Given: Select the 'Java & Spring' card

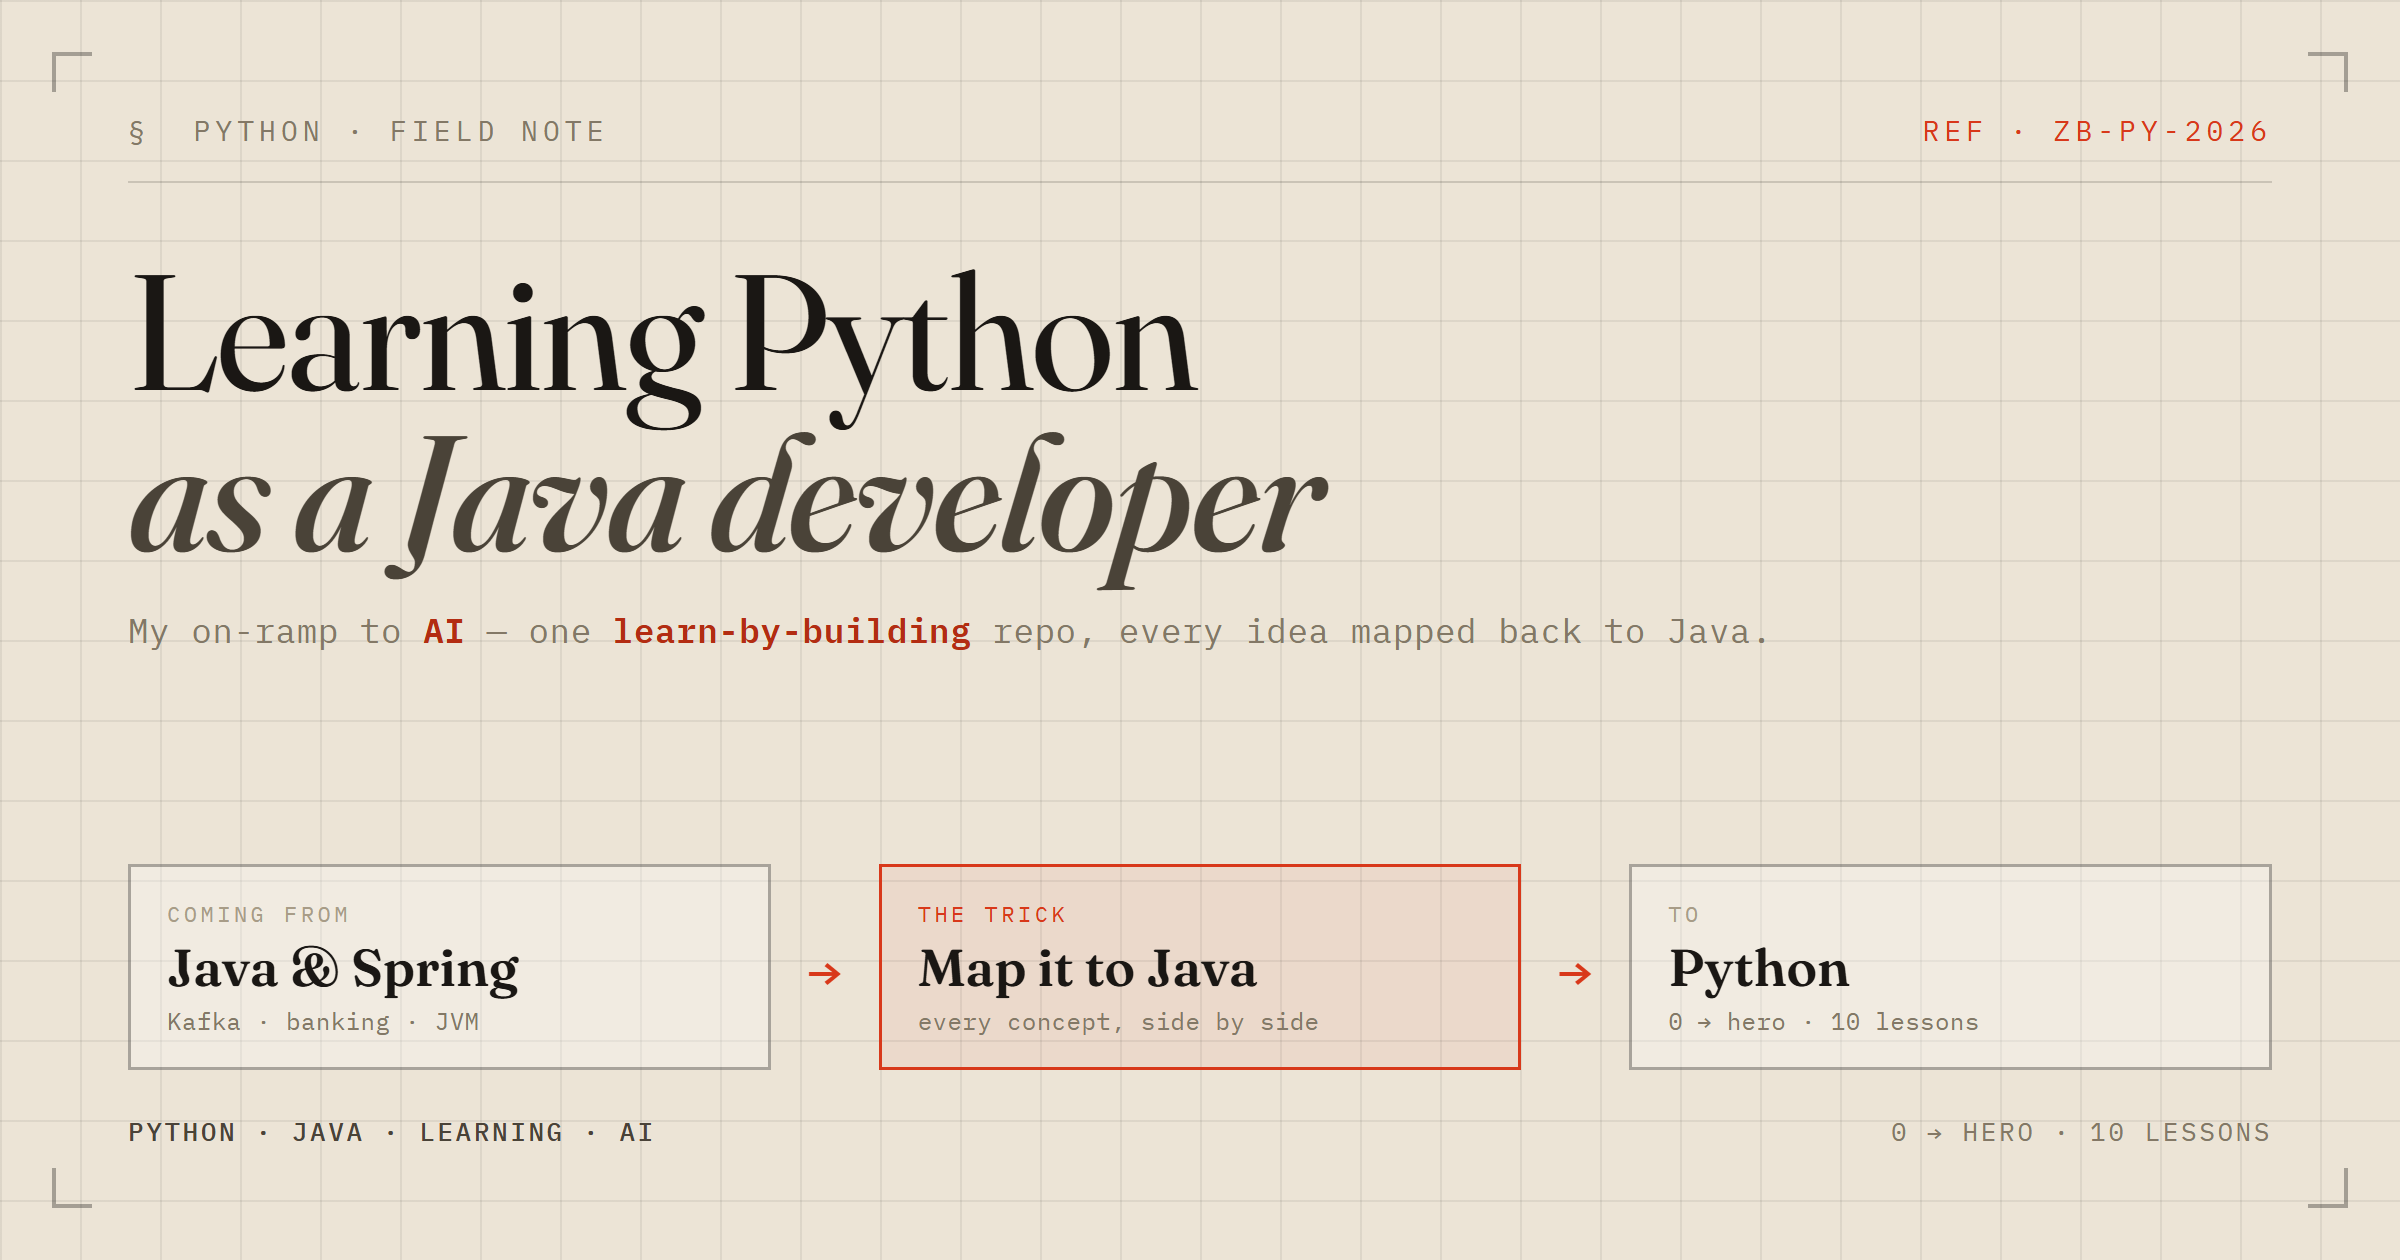Looking at the screenshot, I should click(x=449, y=967).
